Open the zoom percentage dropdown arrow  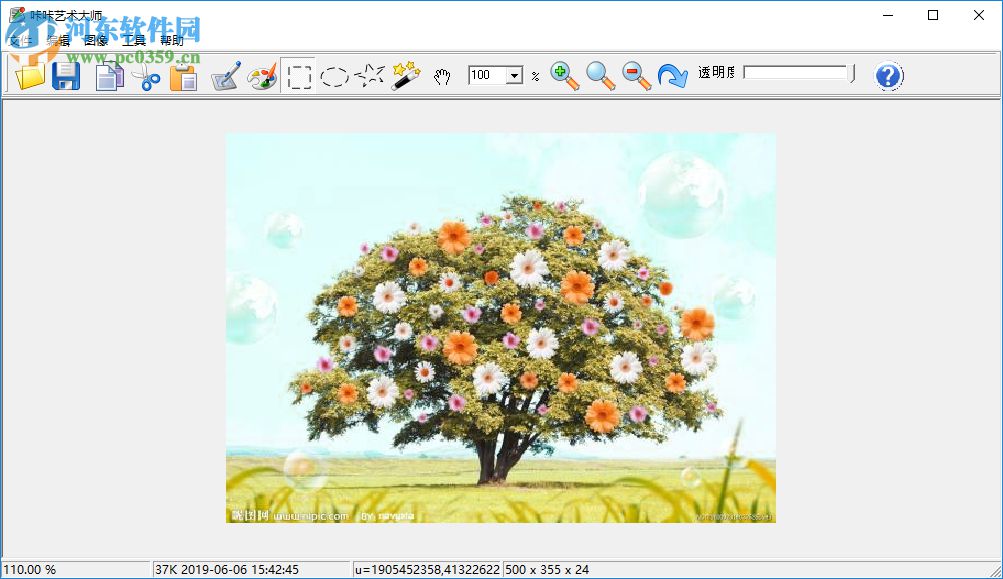pyautogui.click(x=514, y=75)
